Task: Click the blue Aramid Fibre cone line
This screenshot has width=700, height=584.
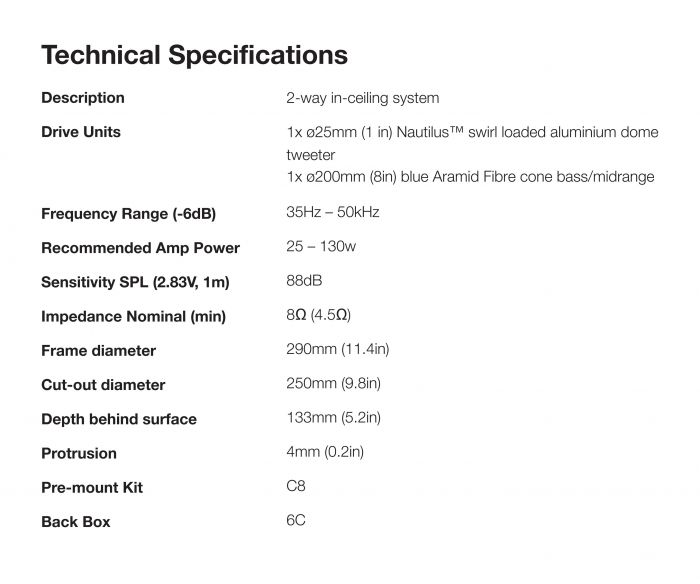Action: (470, 177)
